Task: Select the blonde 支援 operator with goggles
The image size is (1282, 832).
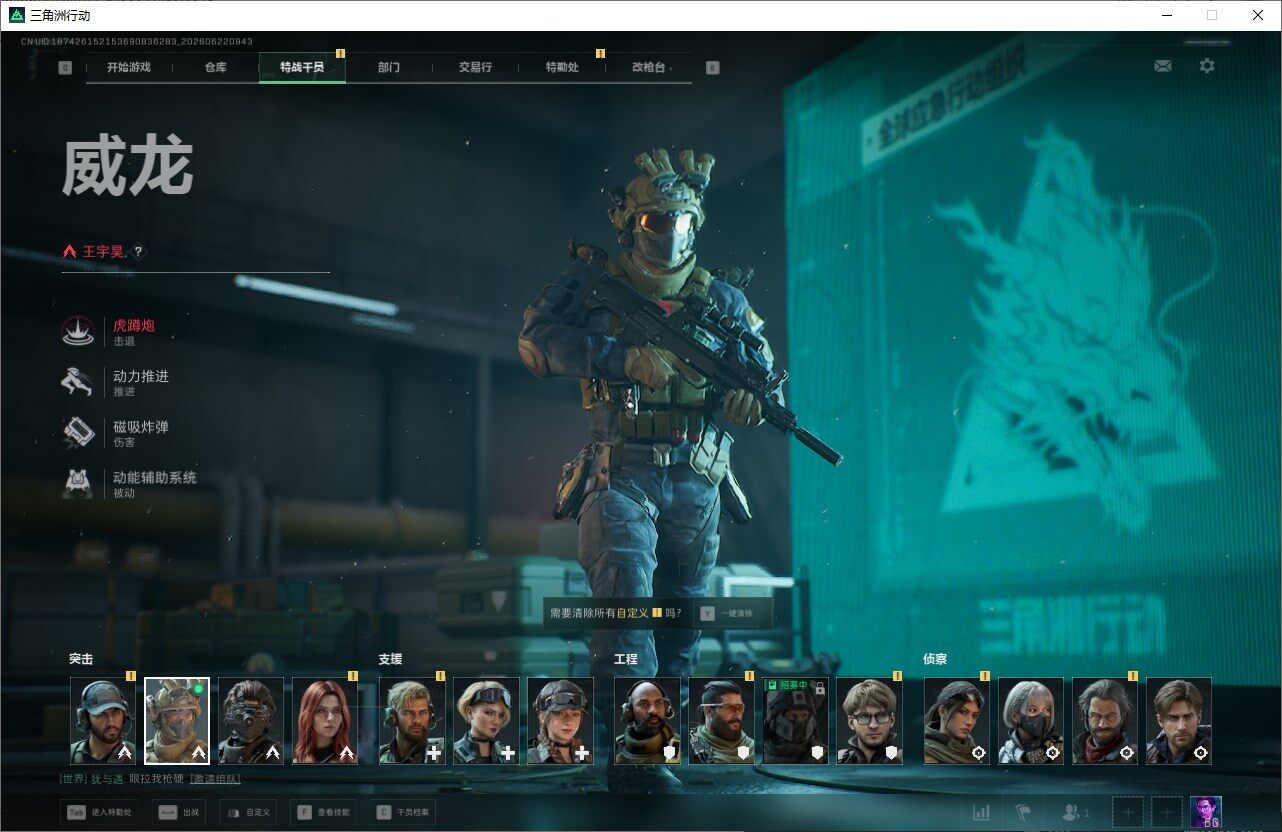Action: coord(486,721)
